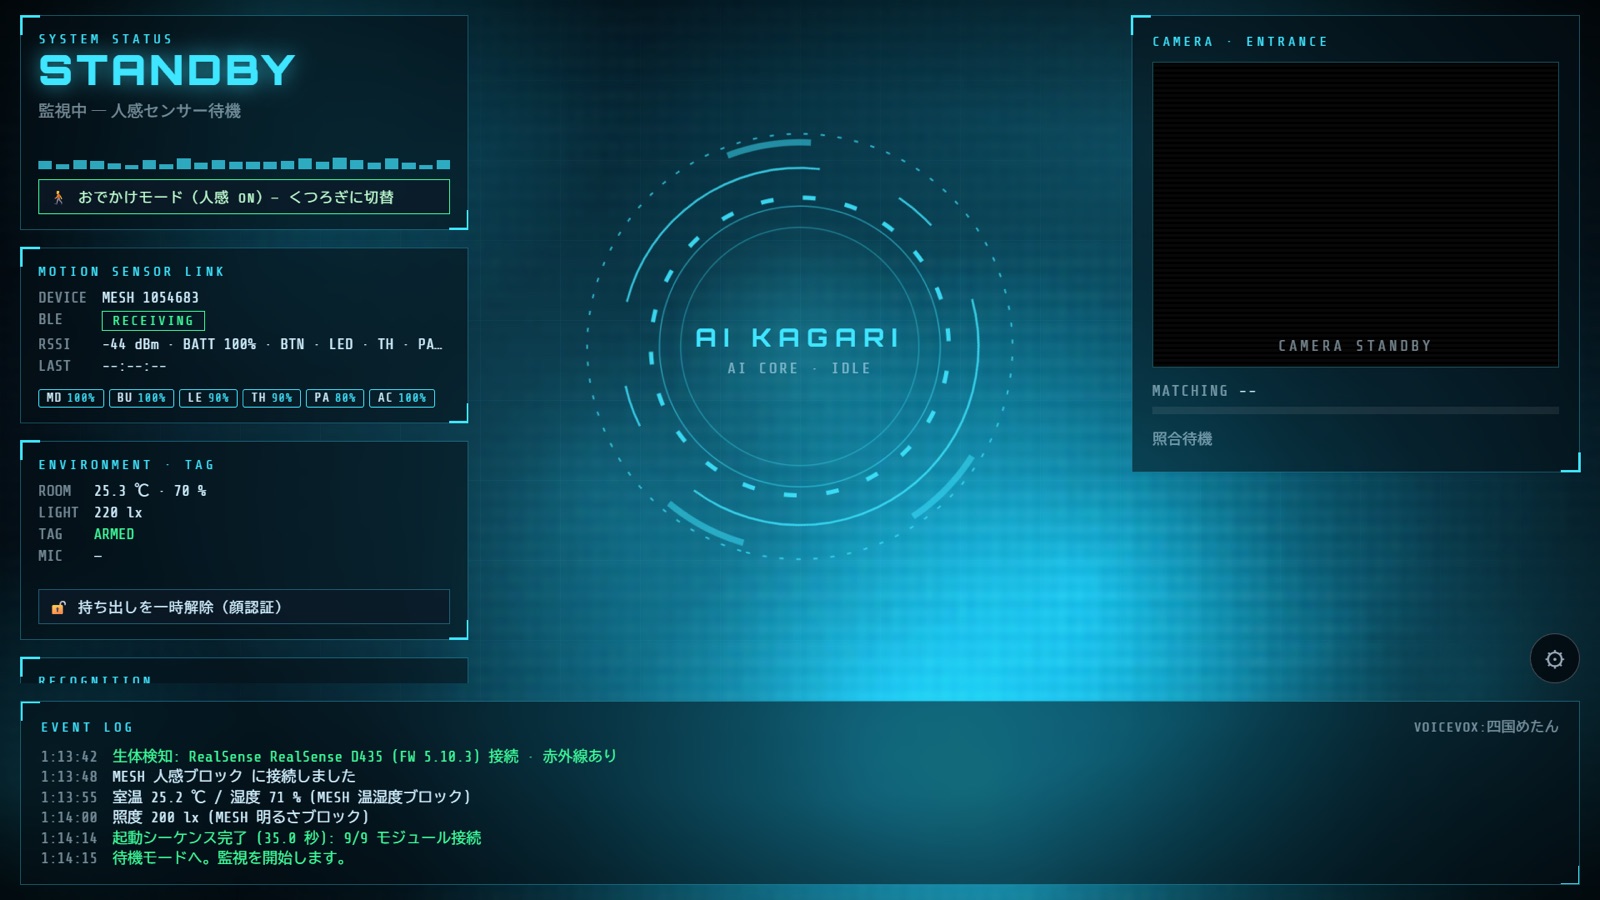This screenshot has width=1600, height=900.
Task: Open settings with the gear icon
Action: click(x=1554, y=659)
